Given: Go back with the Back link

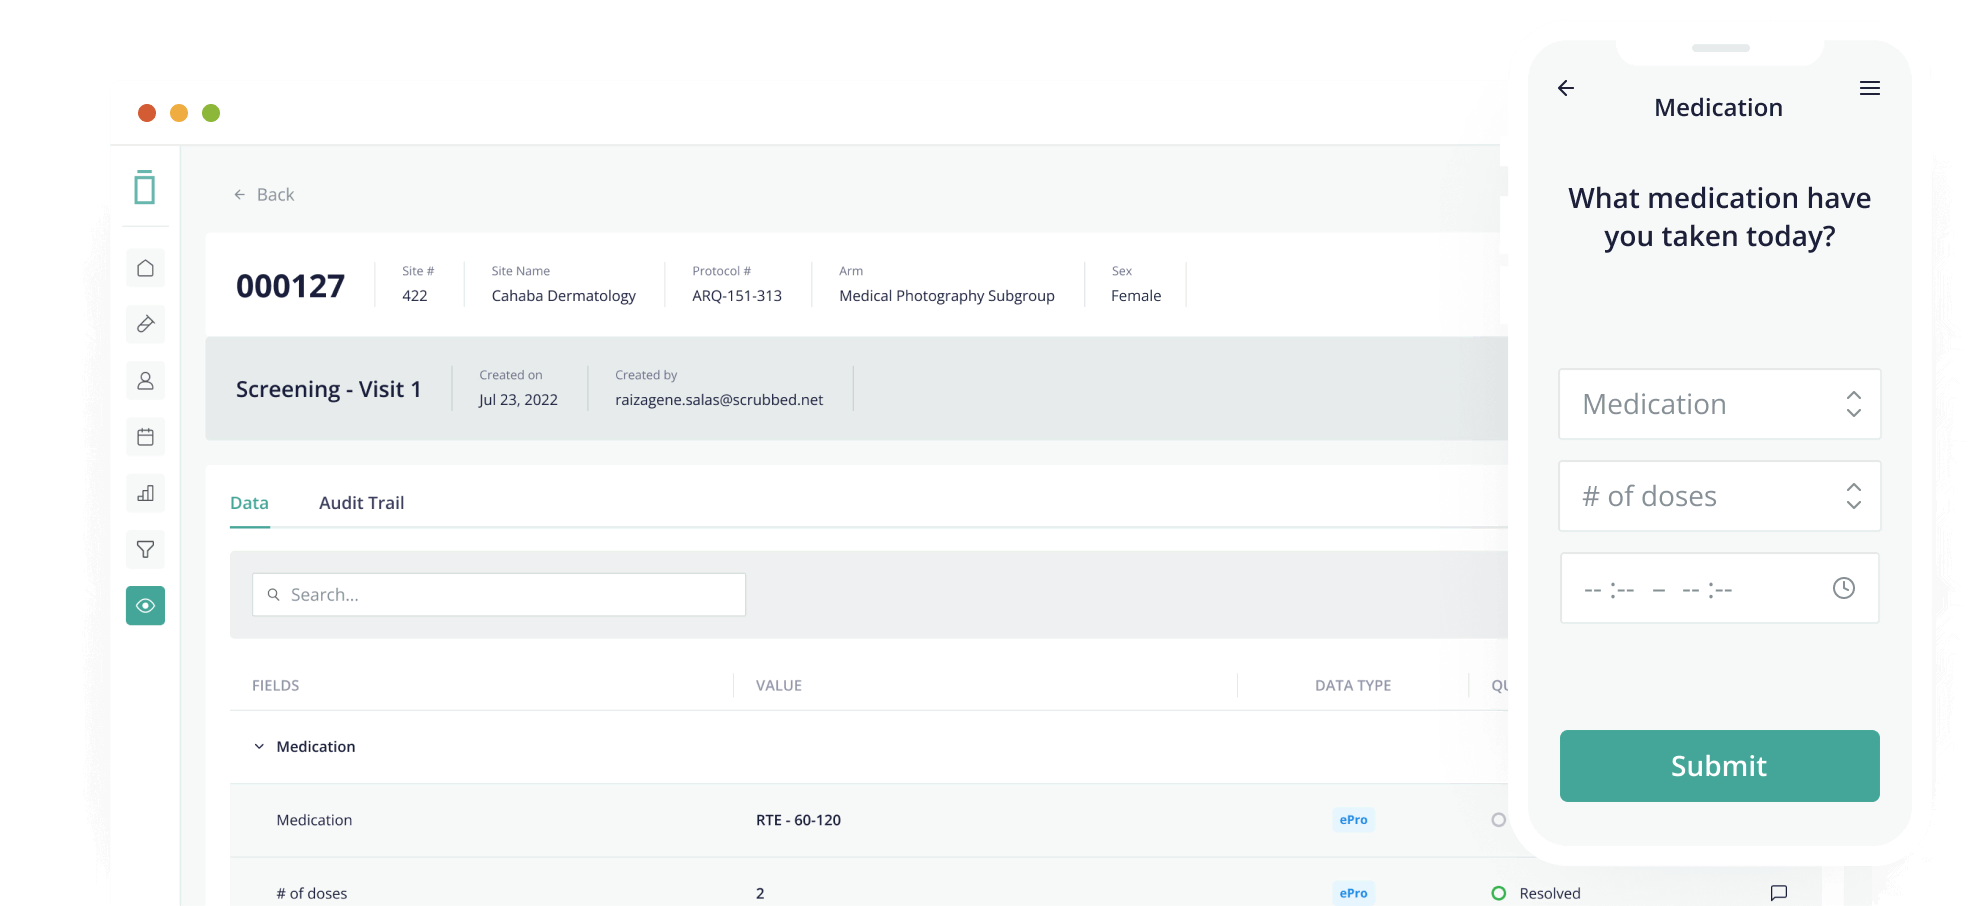Looking at the screenshot, I should pos(264,194).
